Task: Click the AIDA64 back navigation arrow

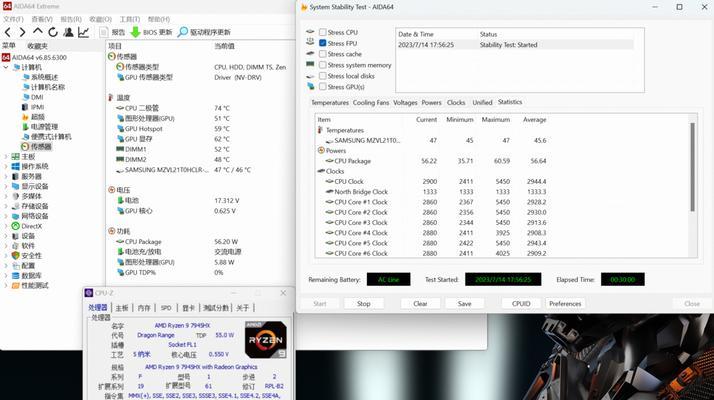Action: tap(8, 32)
